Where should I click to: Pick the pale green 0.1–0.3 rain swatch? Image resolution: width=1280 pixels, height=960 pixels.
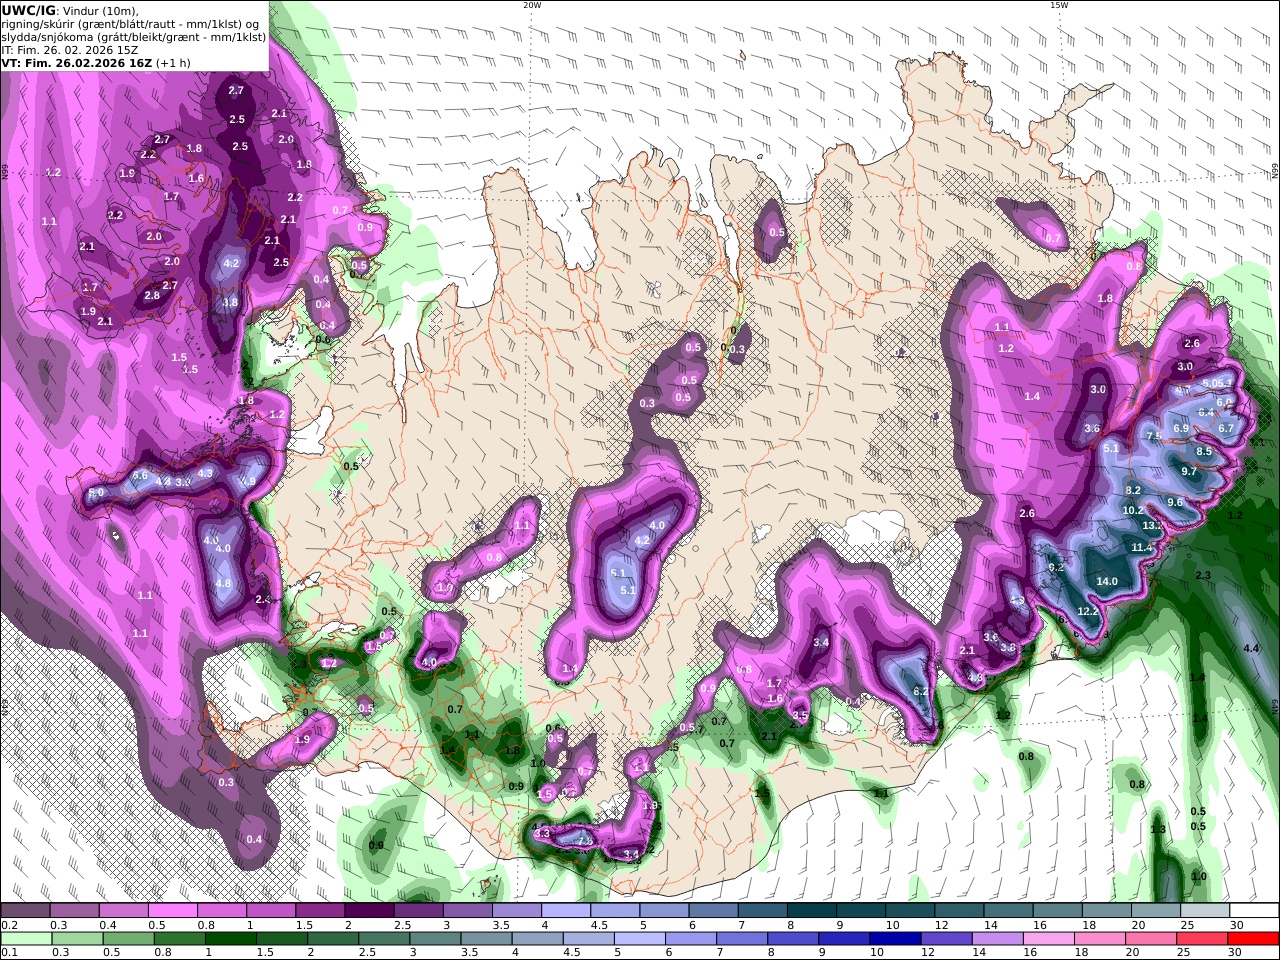coord(28,939)
